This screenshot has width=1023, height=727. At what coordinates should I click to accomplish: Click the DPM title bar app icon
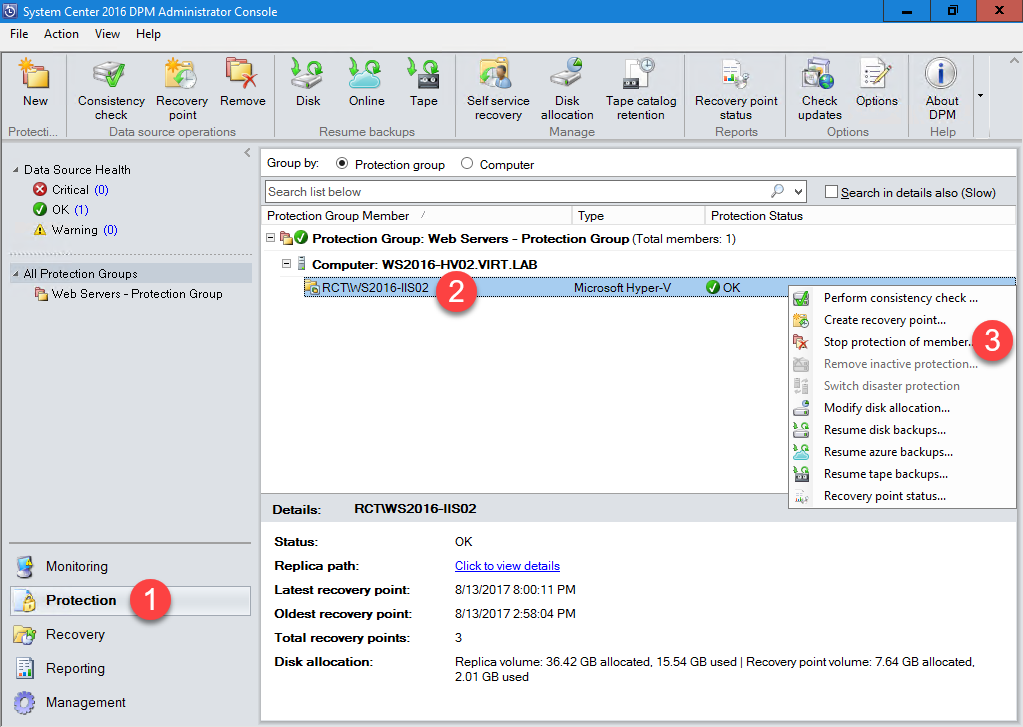tap(10, 11)
